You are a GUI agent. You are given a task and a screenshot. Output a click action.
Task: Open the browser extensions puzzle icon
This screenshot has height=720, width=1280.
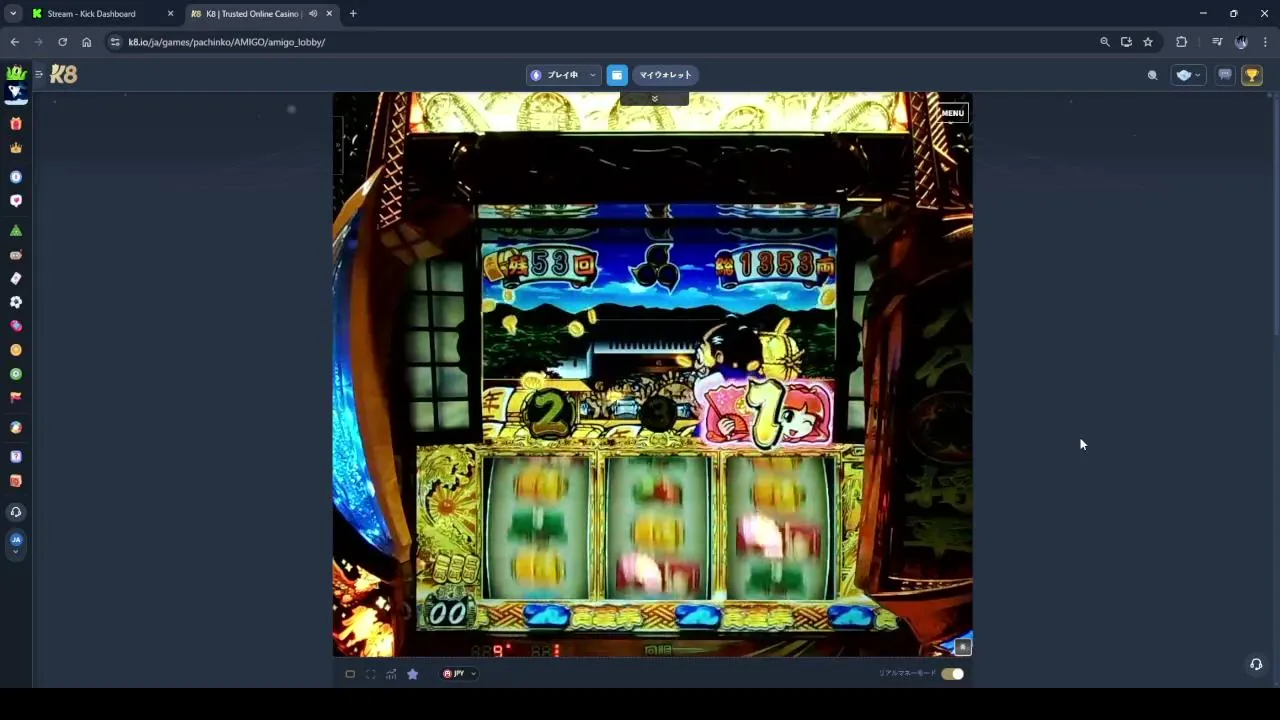1181,42
